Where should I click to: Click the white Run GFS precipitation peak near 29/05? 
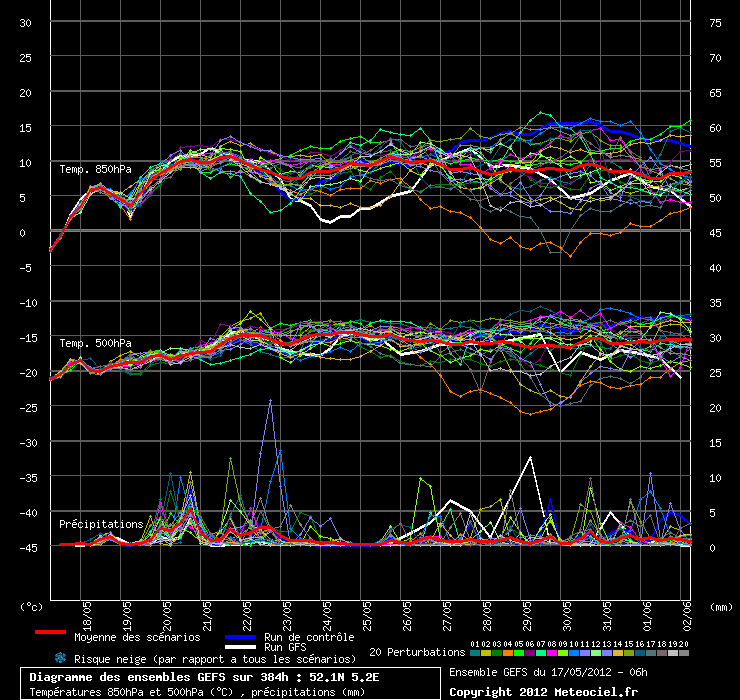point(530,458)
